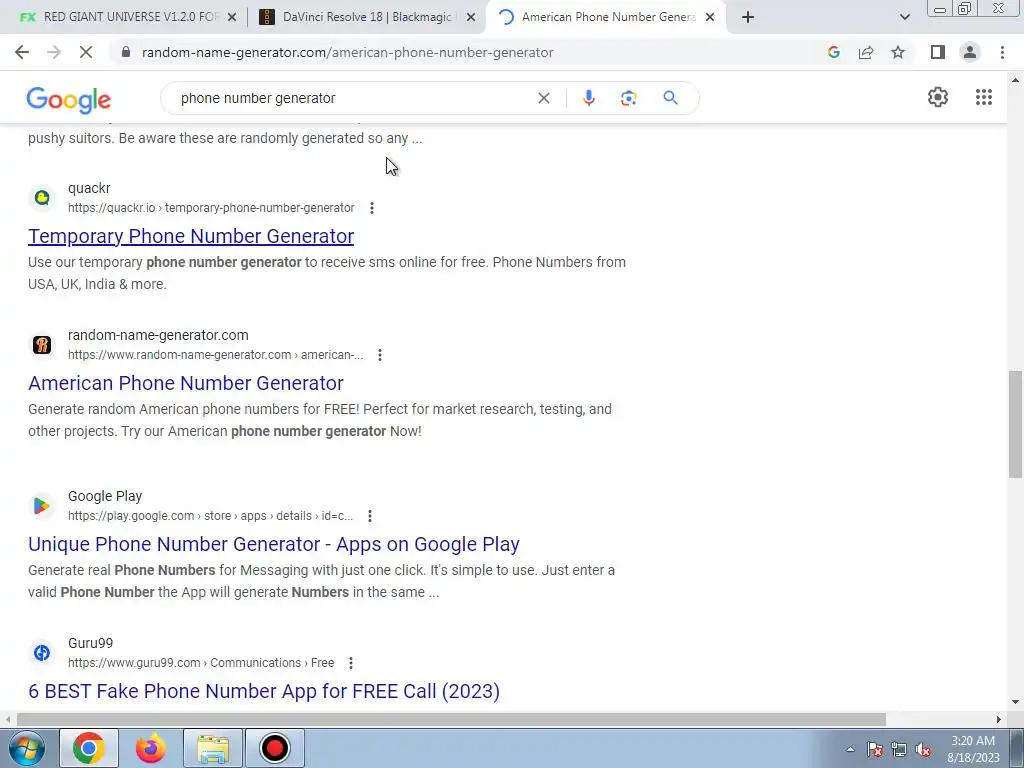Open Google quick settings gear
Image resolution: width=1024 pixels, height=768 pixels.
tap(938, 97)
